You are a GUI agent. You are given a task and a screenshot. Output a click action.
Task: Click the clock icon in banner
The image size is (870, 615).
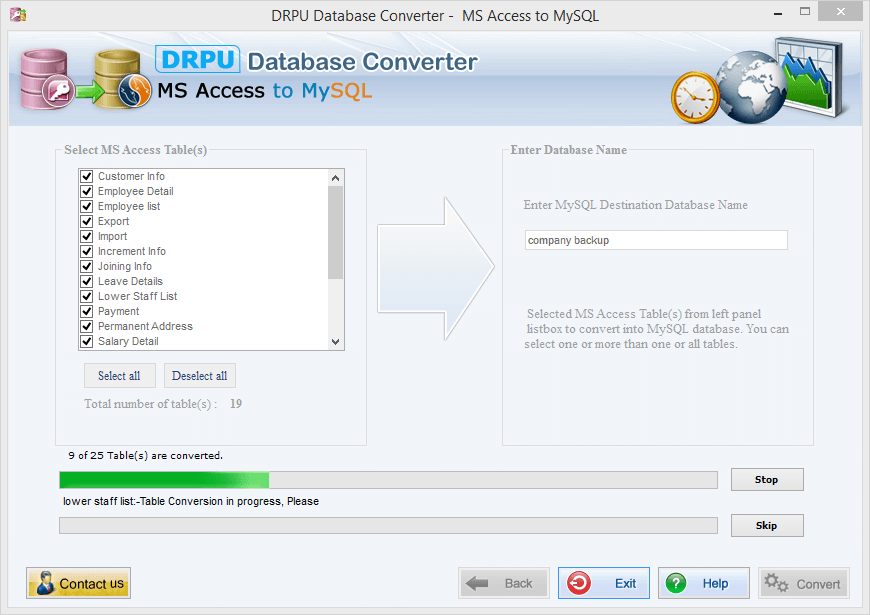695,97
